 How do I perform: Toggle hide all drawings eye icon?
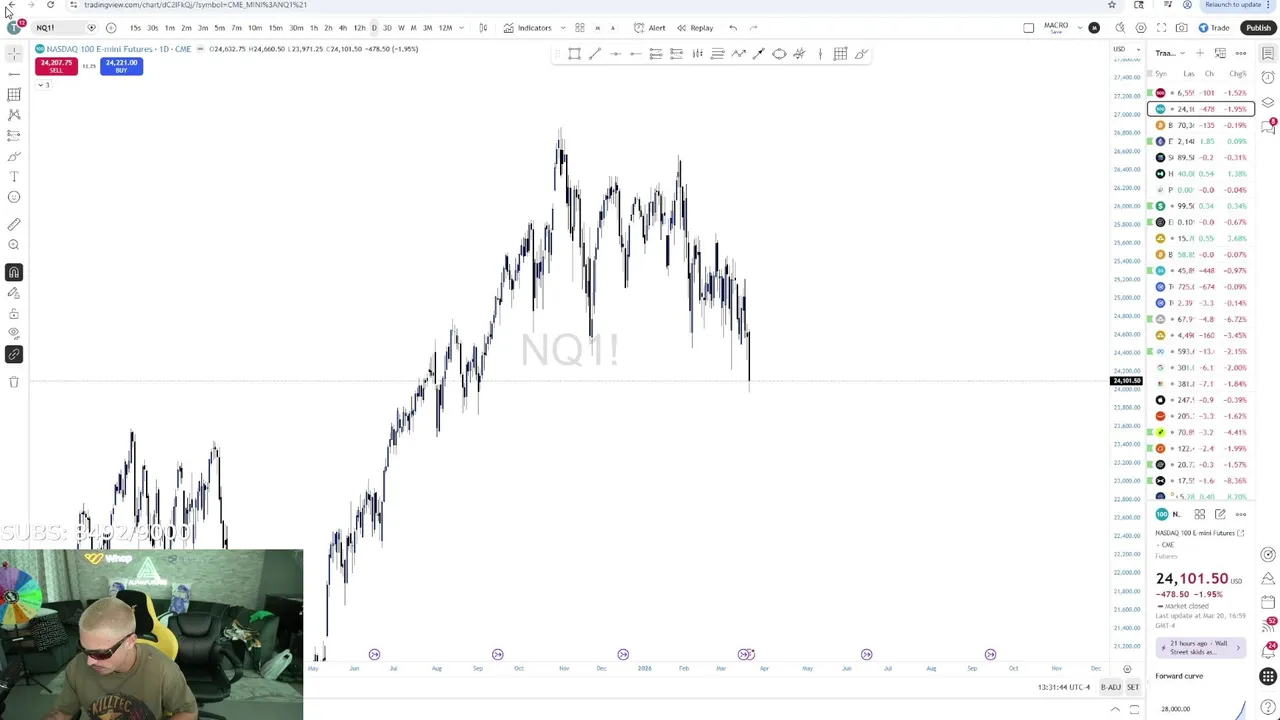coord(14,333)
